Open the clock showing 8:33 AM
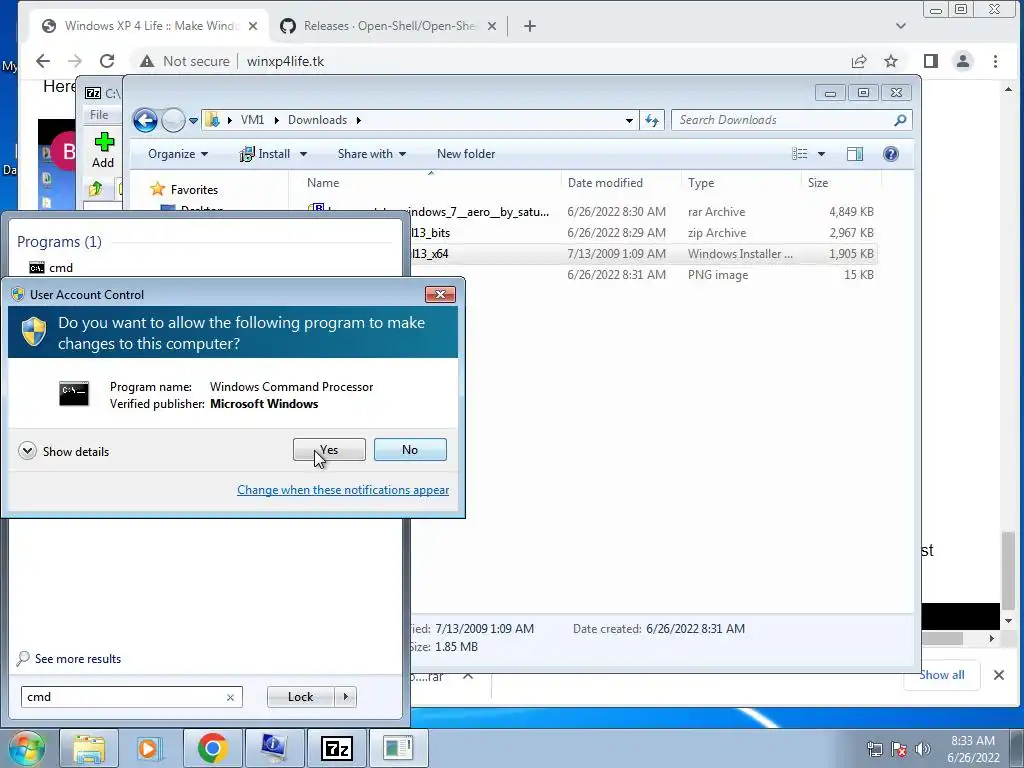1024x768 pixels. pyautogui.click(x=973, y=749)
